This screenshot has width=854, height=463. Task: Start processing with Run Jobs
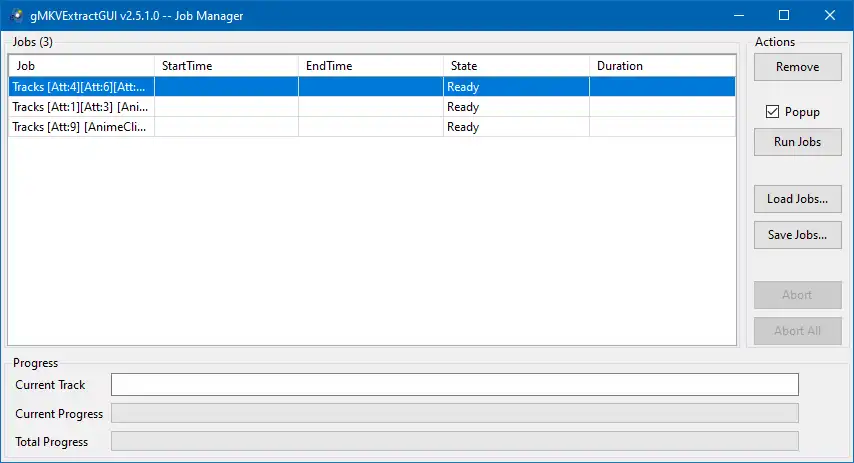pos(797,142)
